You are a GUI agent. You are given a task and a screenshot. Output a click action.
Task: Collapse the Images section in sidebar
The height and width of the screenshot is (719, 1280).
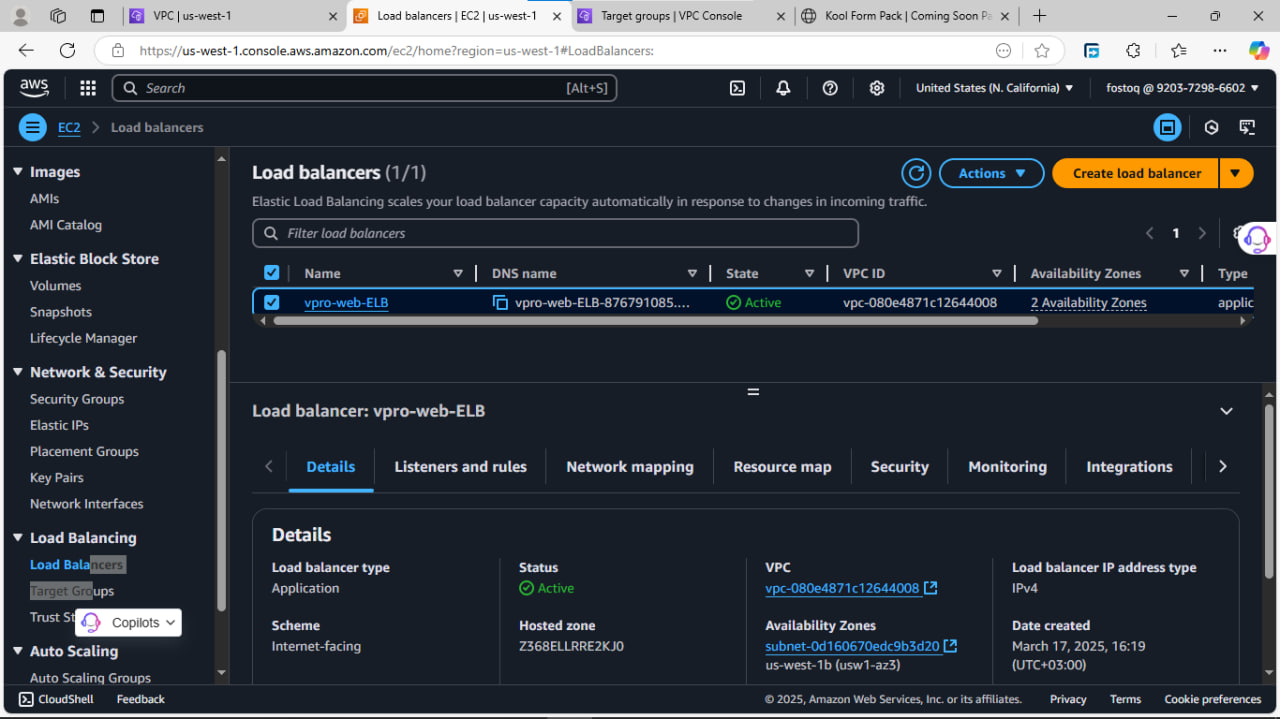coord(18,172)
